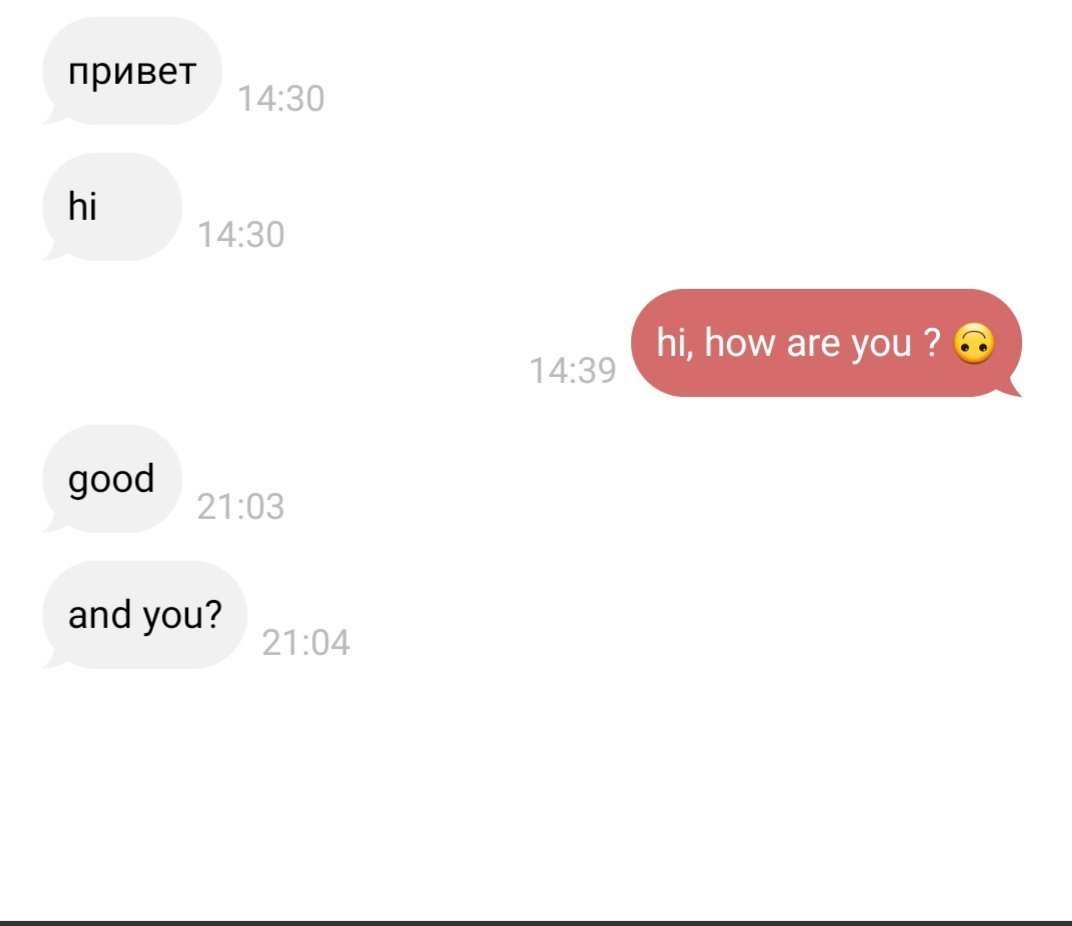Click the 21:04 timestamp next to 'and you?'

[x=306, y=643]
